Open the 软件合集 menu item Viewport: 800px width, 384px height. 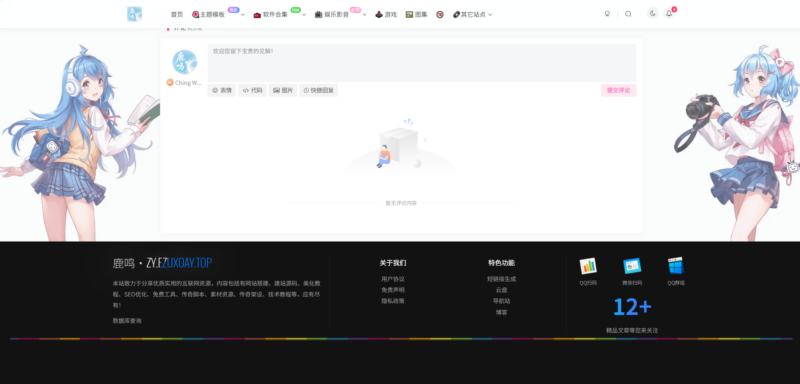(x=271, y=15)
